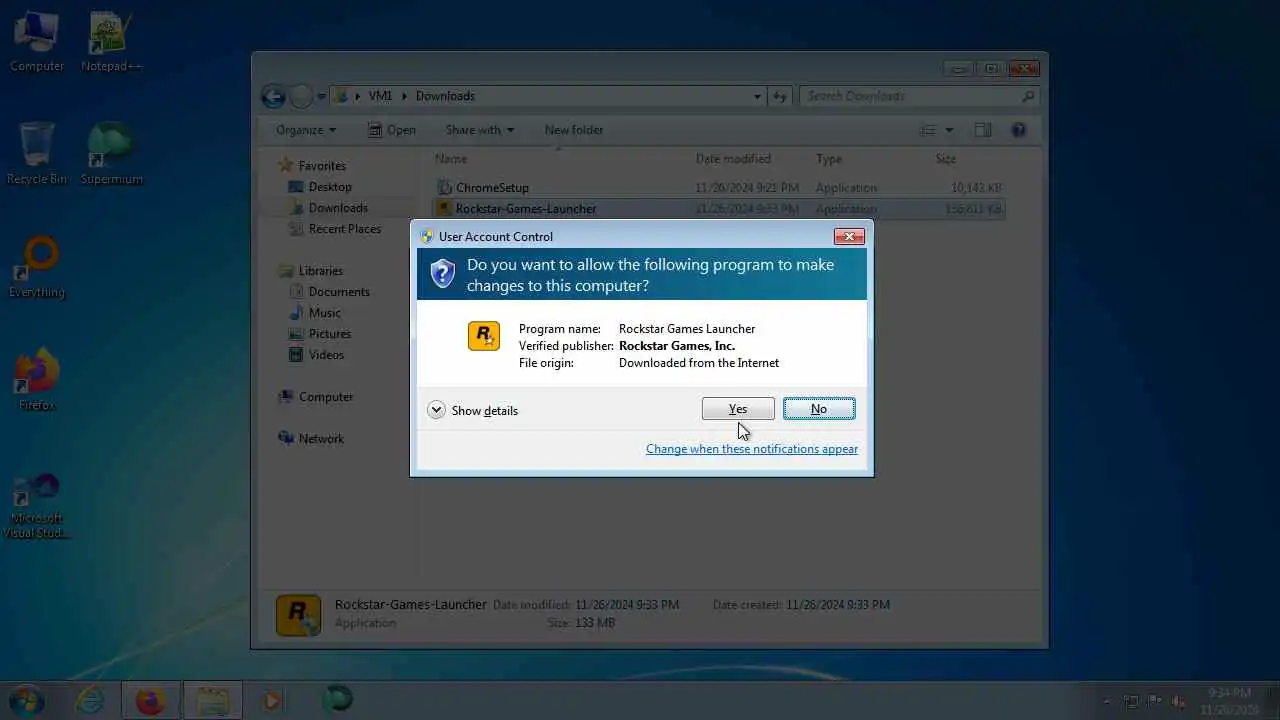Click Forward arrow in Explorer window
The width and height of the screenshot is (1280, 720).
pyautogui.click(x=301, y=97)
